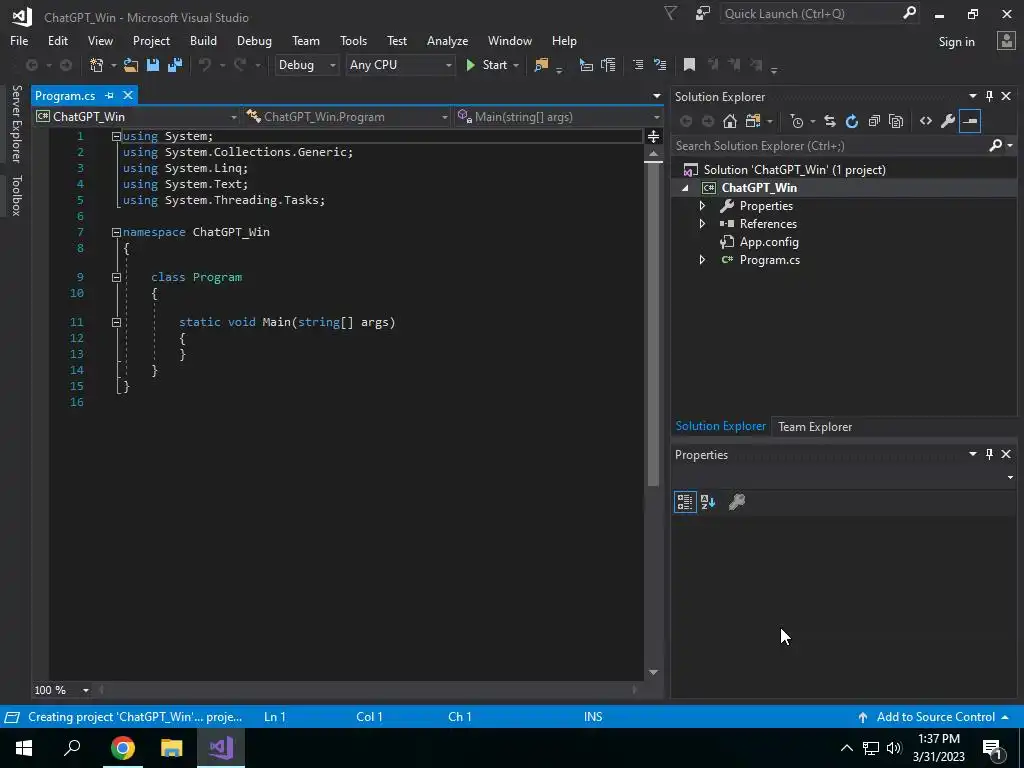Open the Analyze menu
Viewport: 1024px width, 768px height.
[447, 40]
